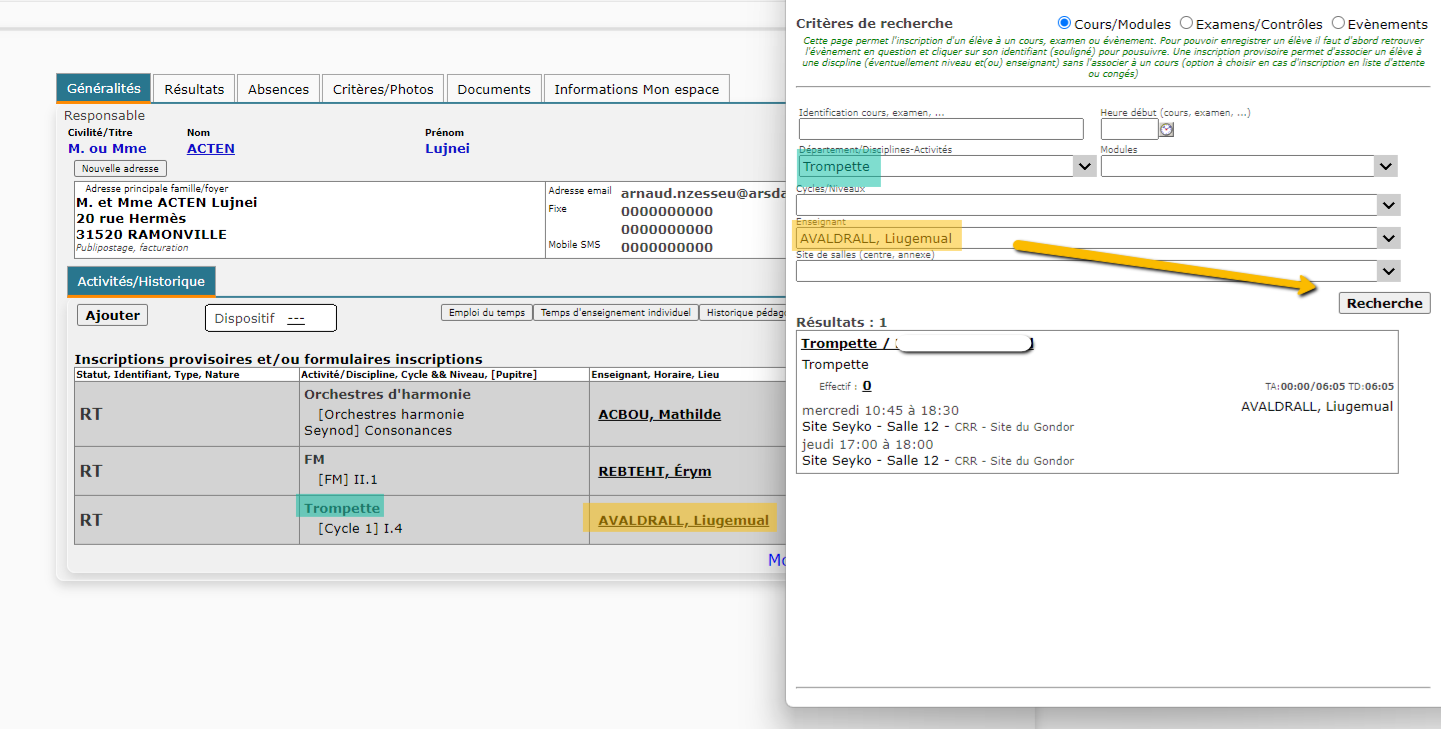Click the Résultats : 1 label
1441x729 pixels.
(x=842, y=323)
